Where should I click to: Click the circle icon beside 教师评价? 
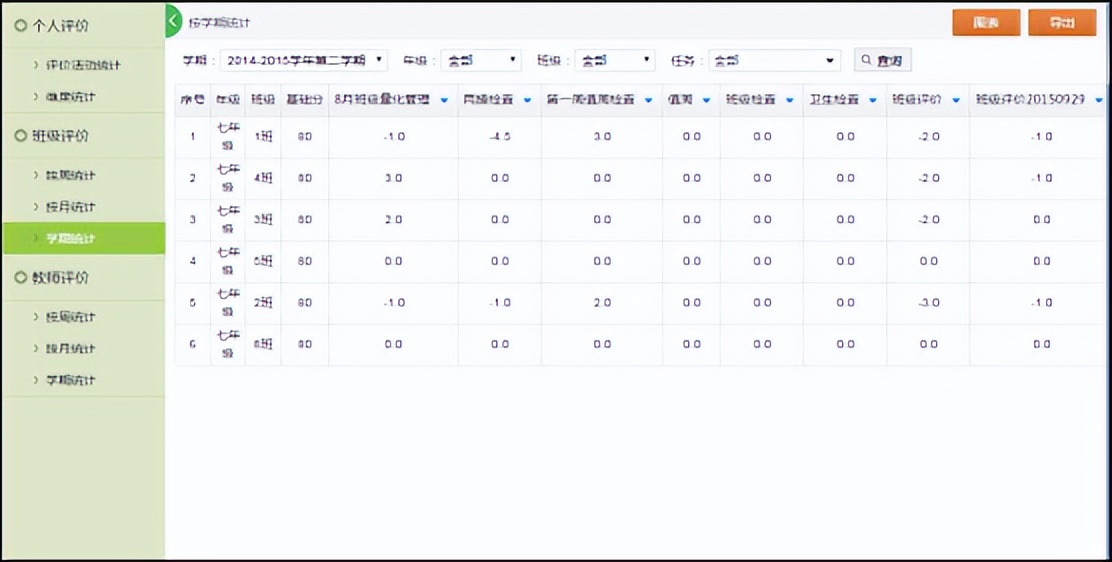pyautogui.click(x=21, y=277)
